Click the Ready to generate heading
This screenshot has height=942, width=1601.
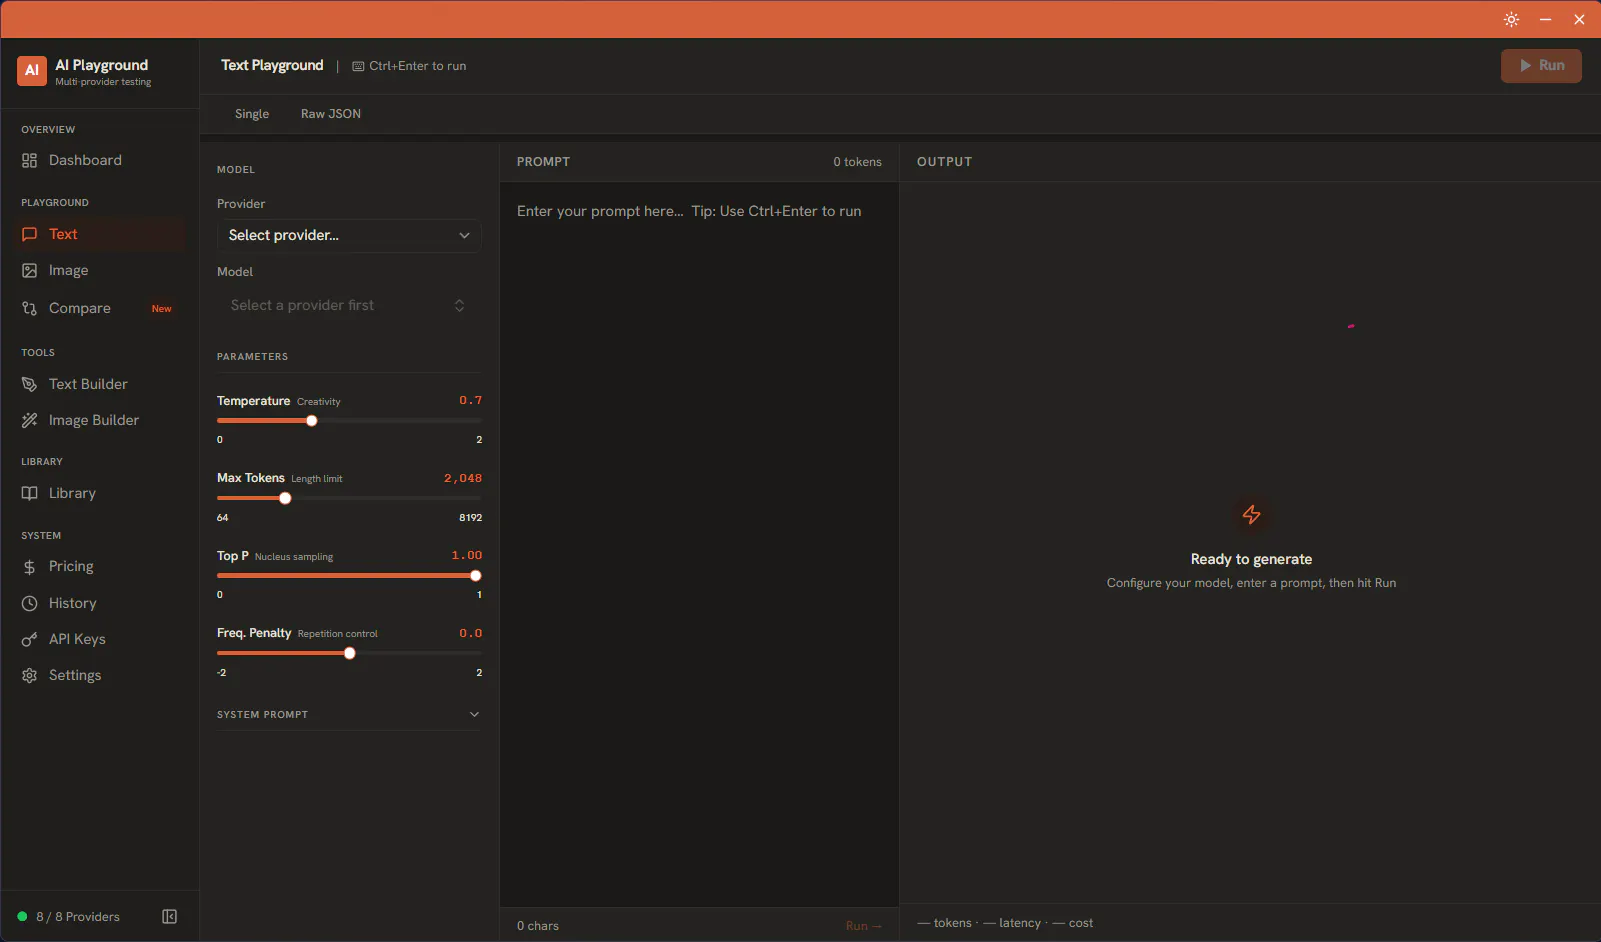[1251, 559]
